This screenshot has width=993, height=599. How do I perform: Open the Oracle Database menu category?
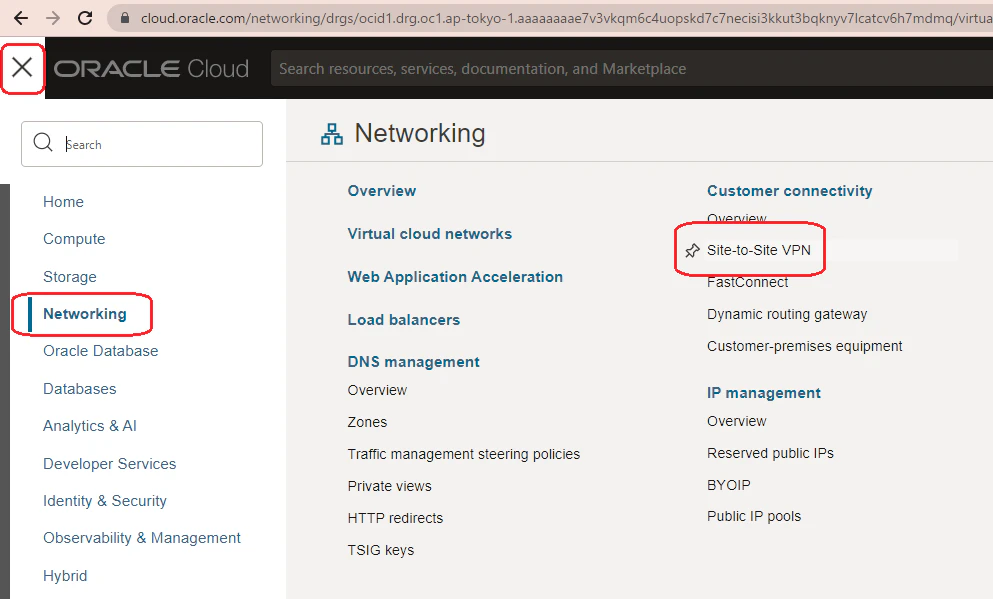pyautogui.click(x=101, y=351)
